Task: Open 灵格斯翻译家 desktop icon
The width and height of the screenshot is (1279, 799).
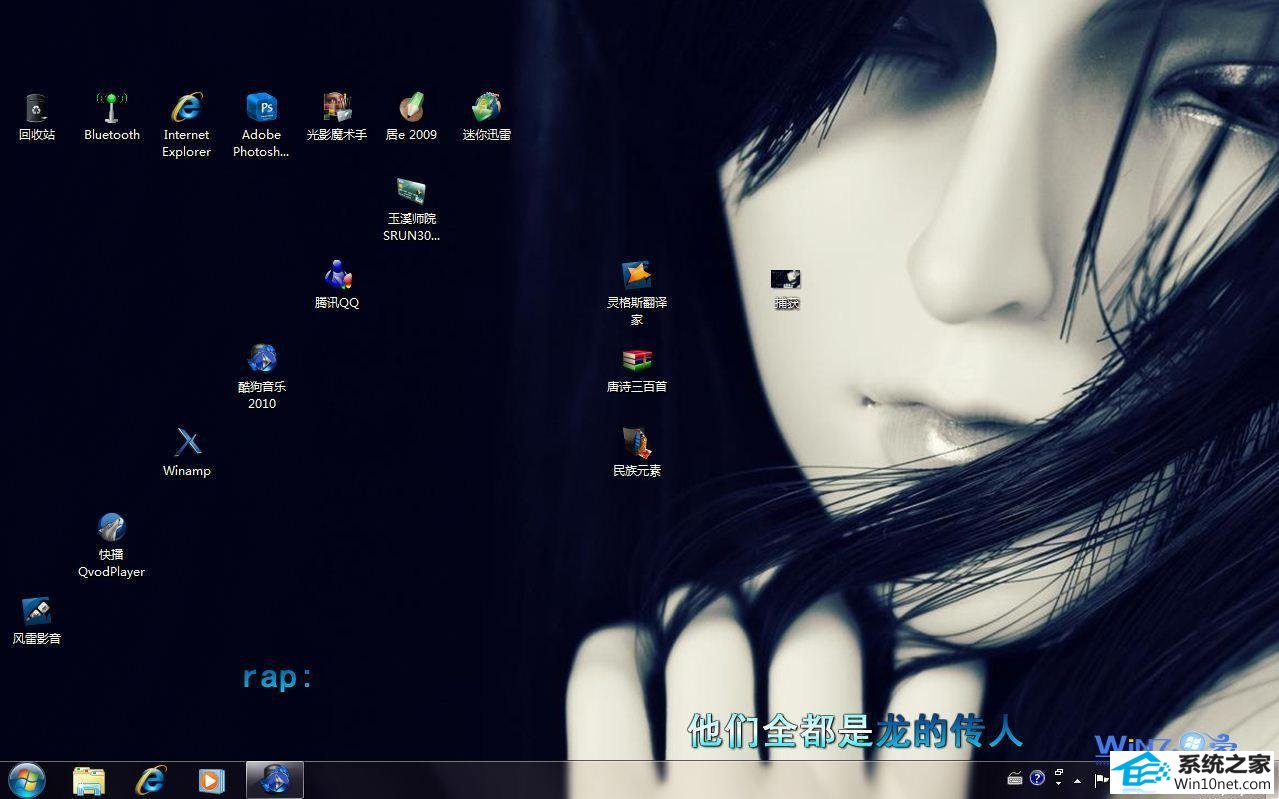Action: click(x=637, y=293)
